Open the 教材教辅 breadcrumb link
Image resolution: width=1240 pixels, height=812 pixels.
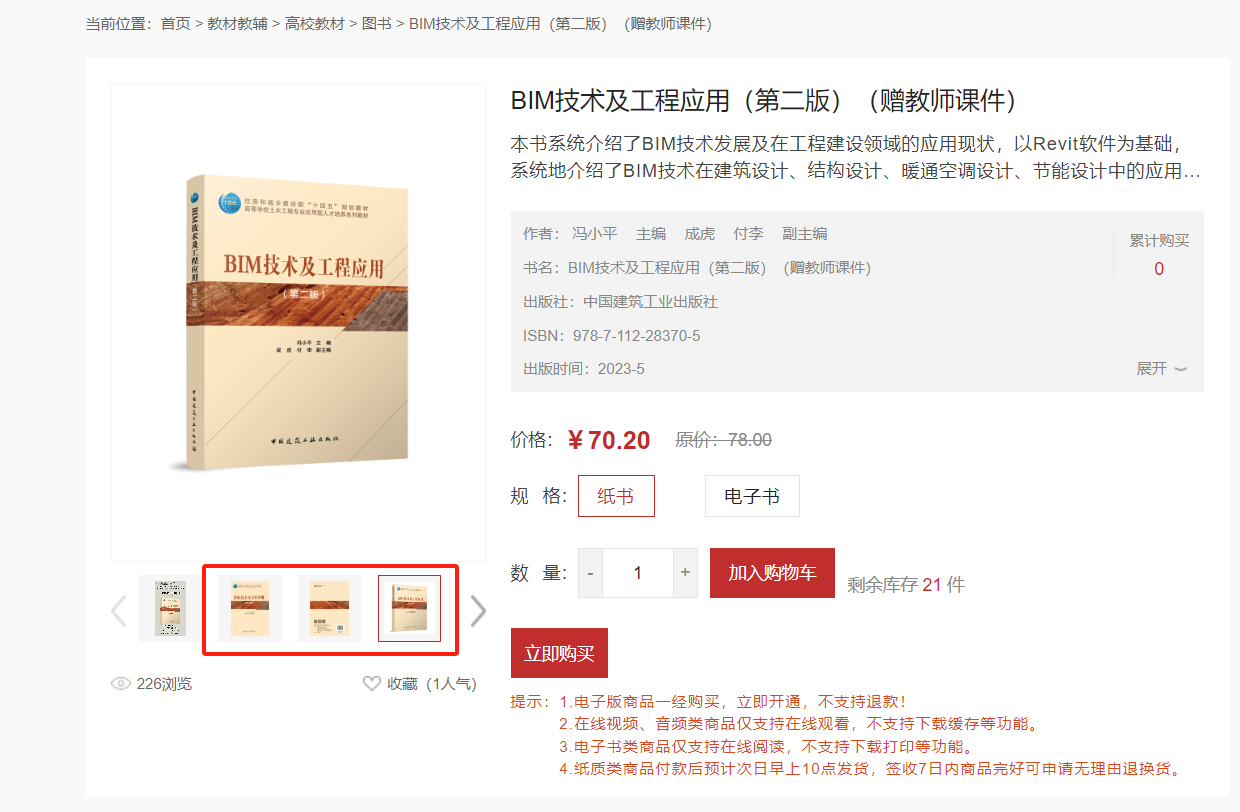tap(237, 23)
